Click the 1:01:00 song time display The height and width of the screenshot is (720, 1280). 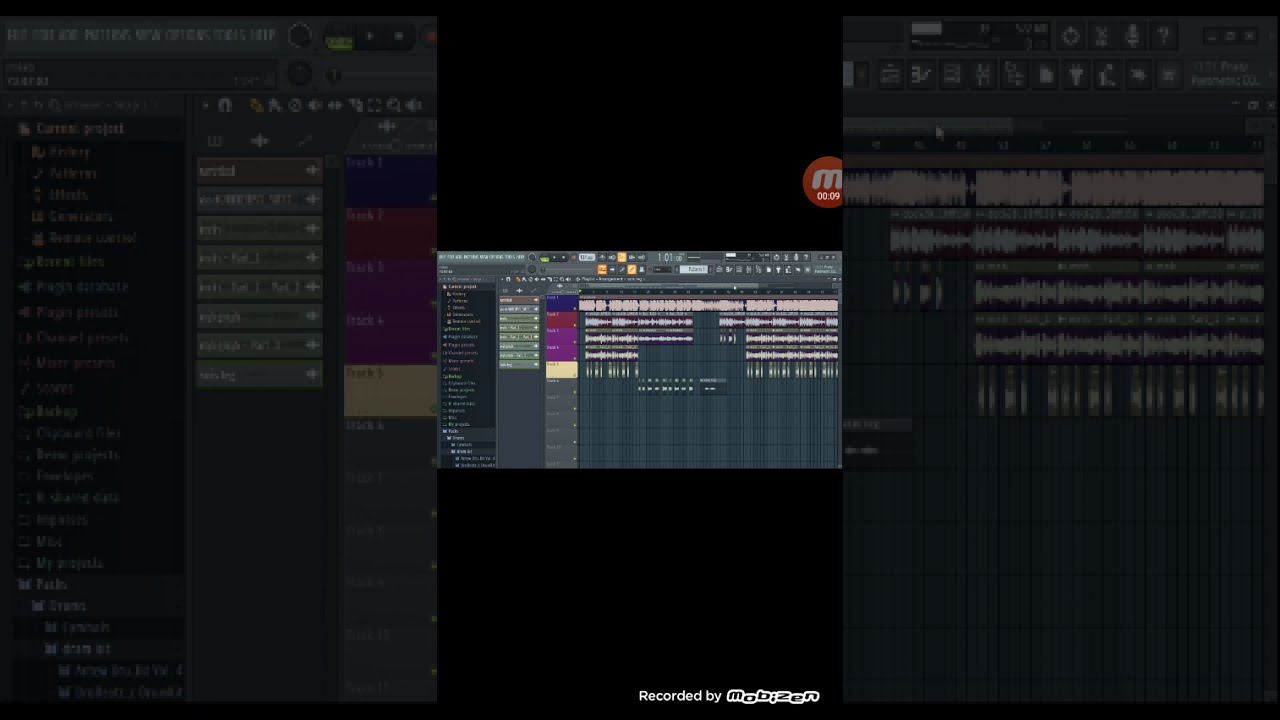(671, 257)
